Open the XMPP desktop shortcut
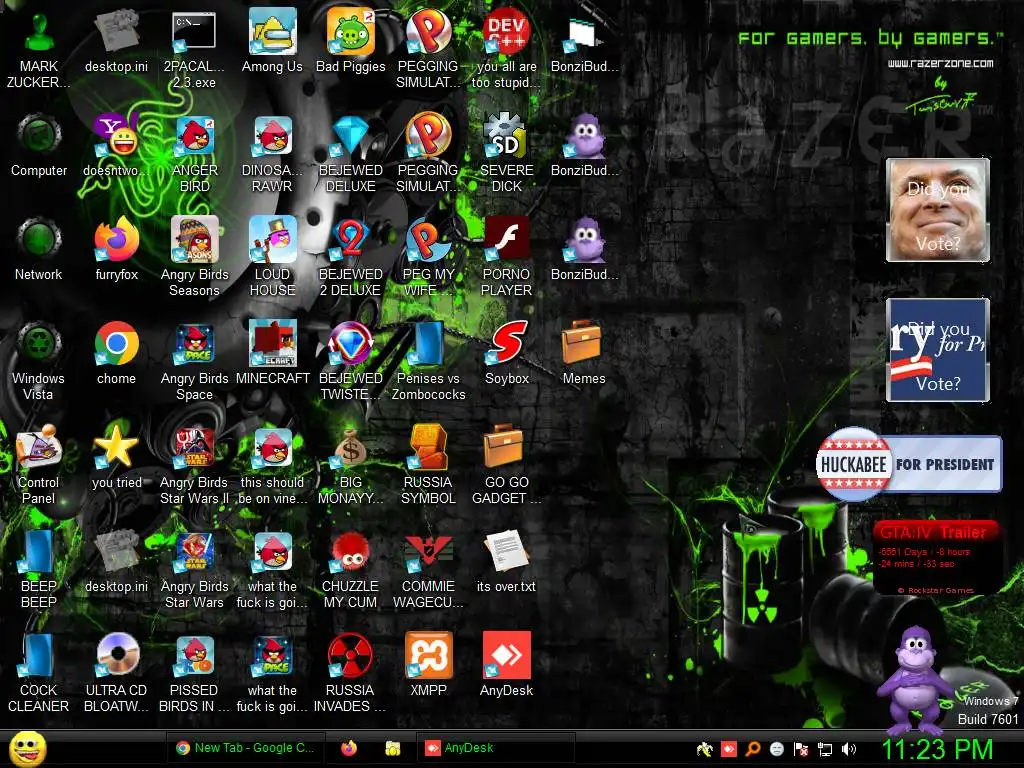This screenshot has height=768, width=1024. [428, 665]
